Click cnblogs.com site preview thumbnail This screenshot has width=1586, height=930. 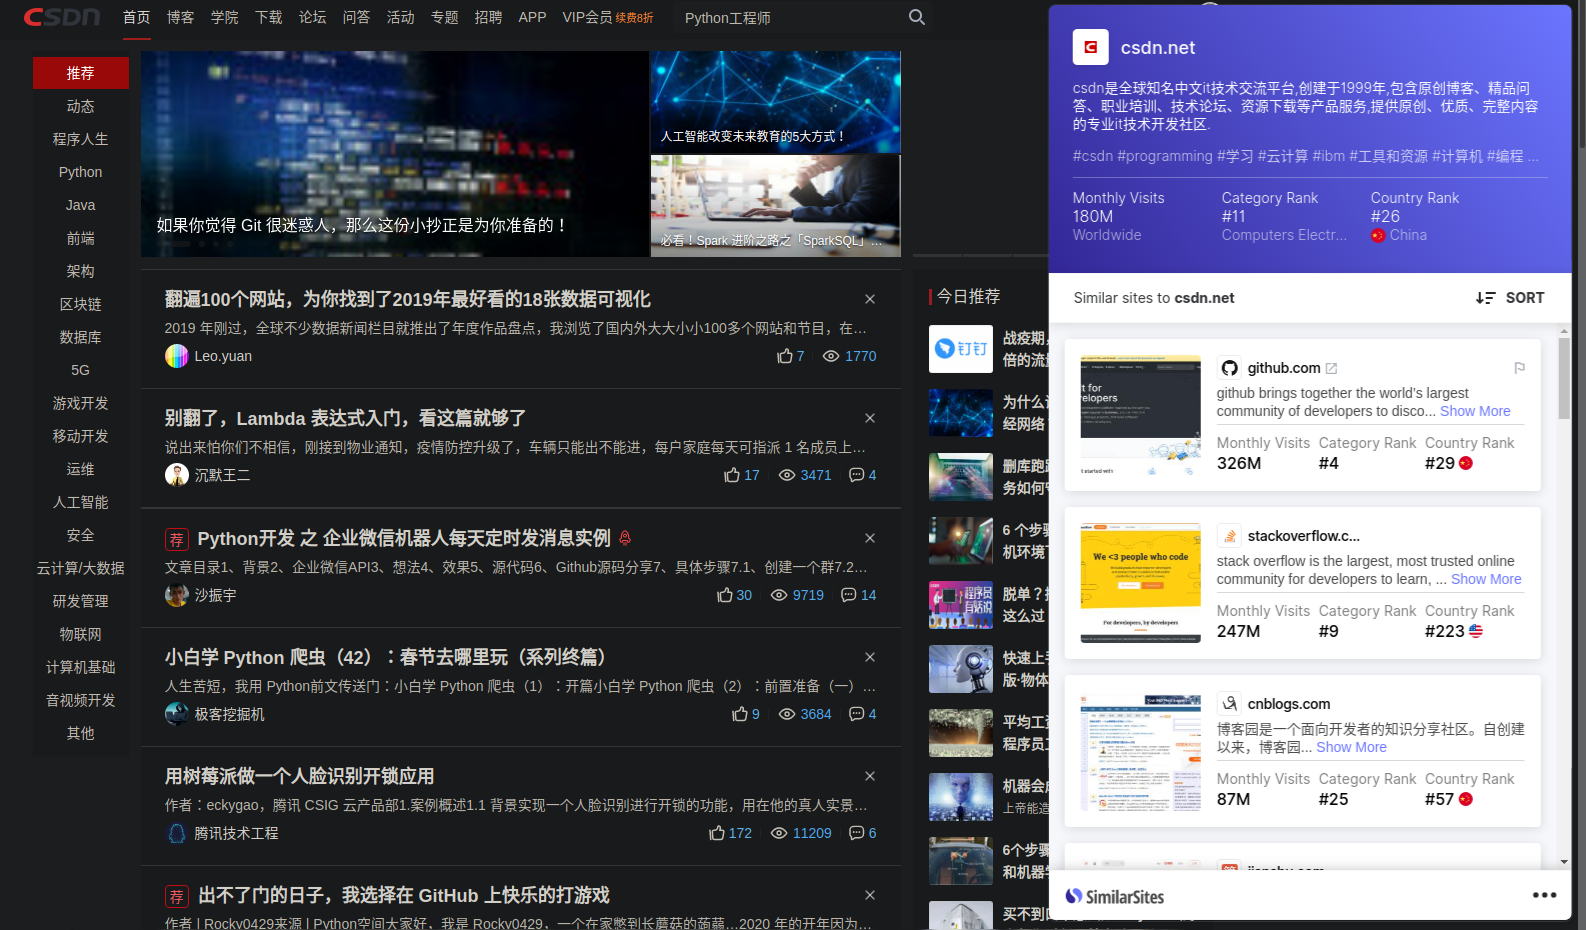click(1141, 751)
